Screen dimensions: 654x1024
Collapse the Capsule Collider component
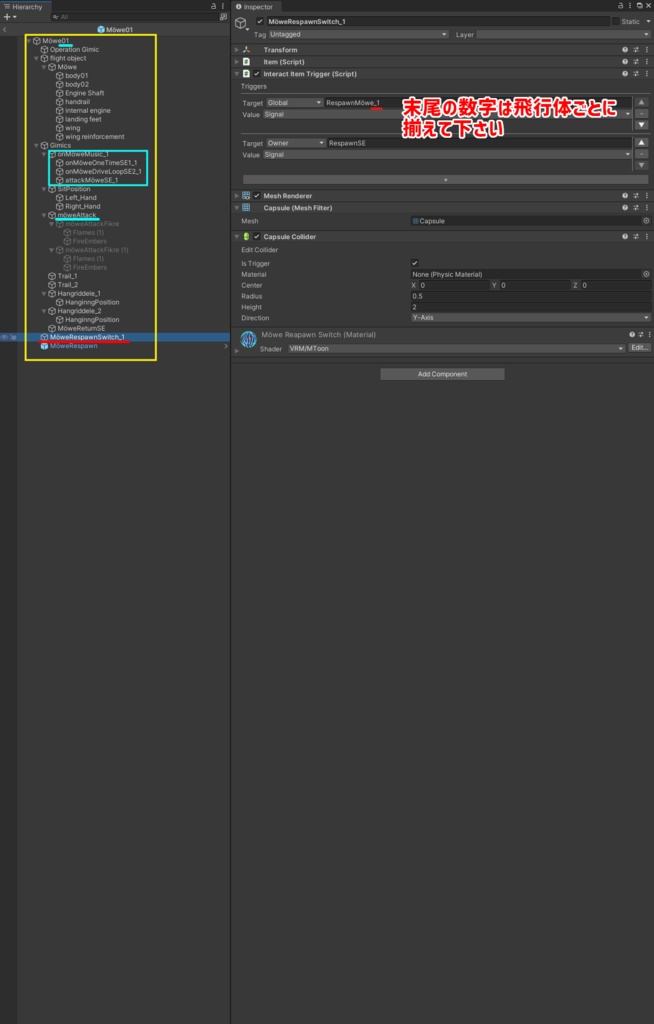point(237,236)
